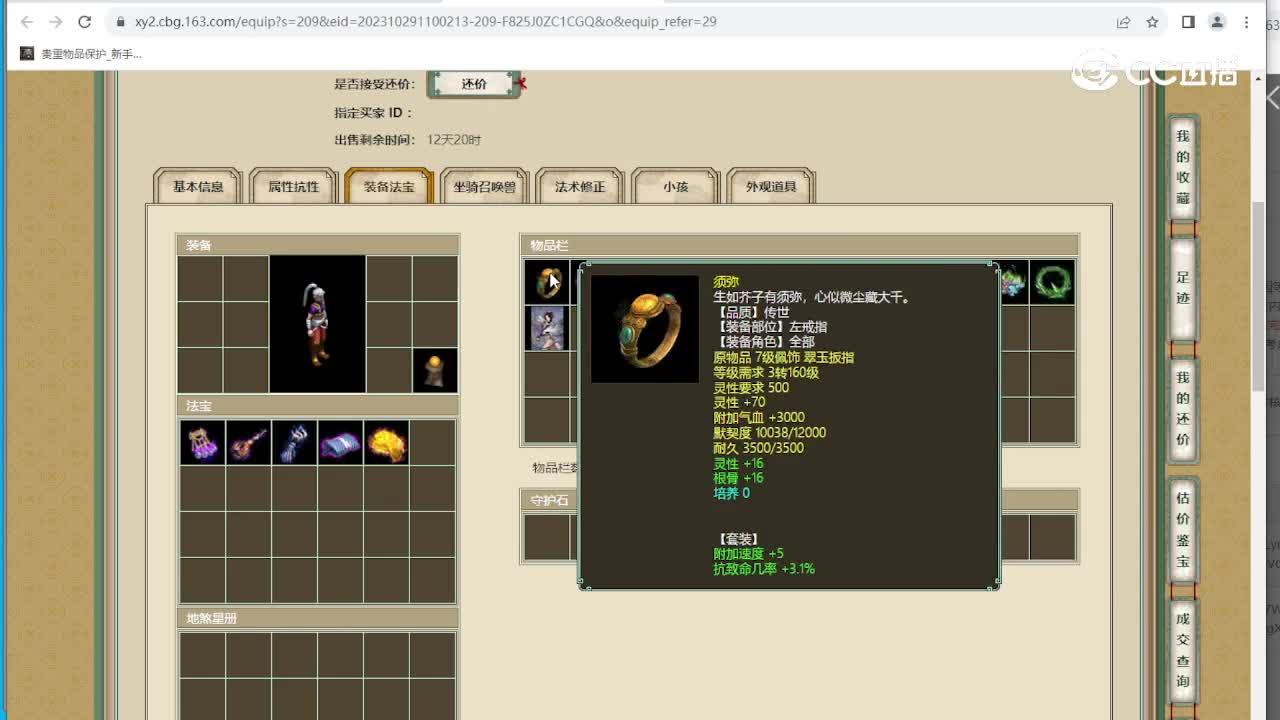
Task: Click the page's vertical scrollbar
Action: (1258, 295)
